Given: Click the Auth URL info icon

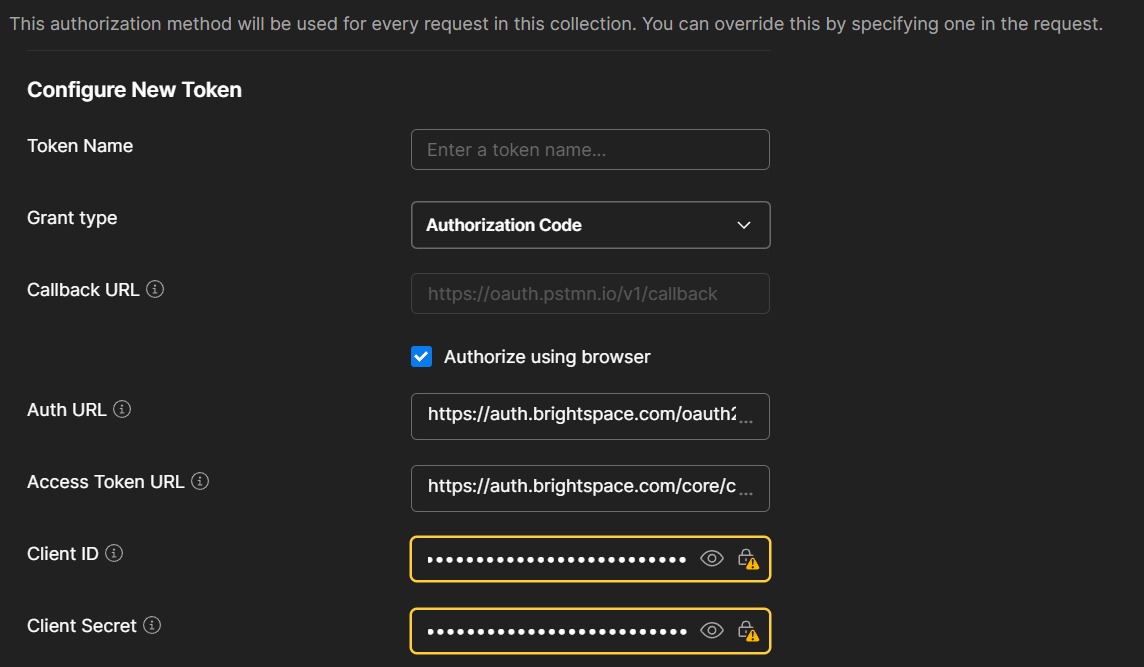Looking at the screenshot, I should click(x=122, y=409).
